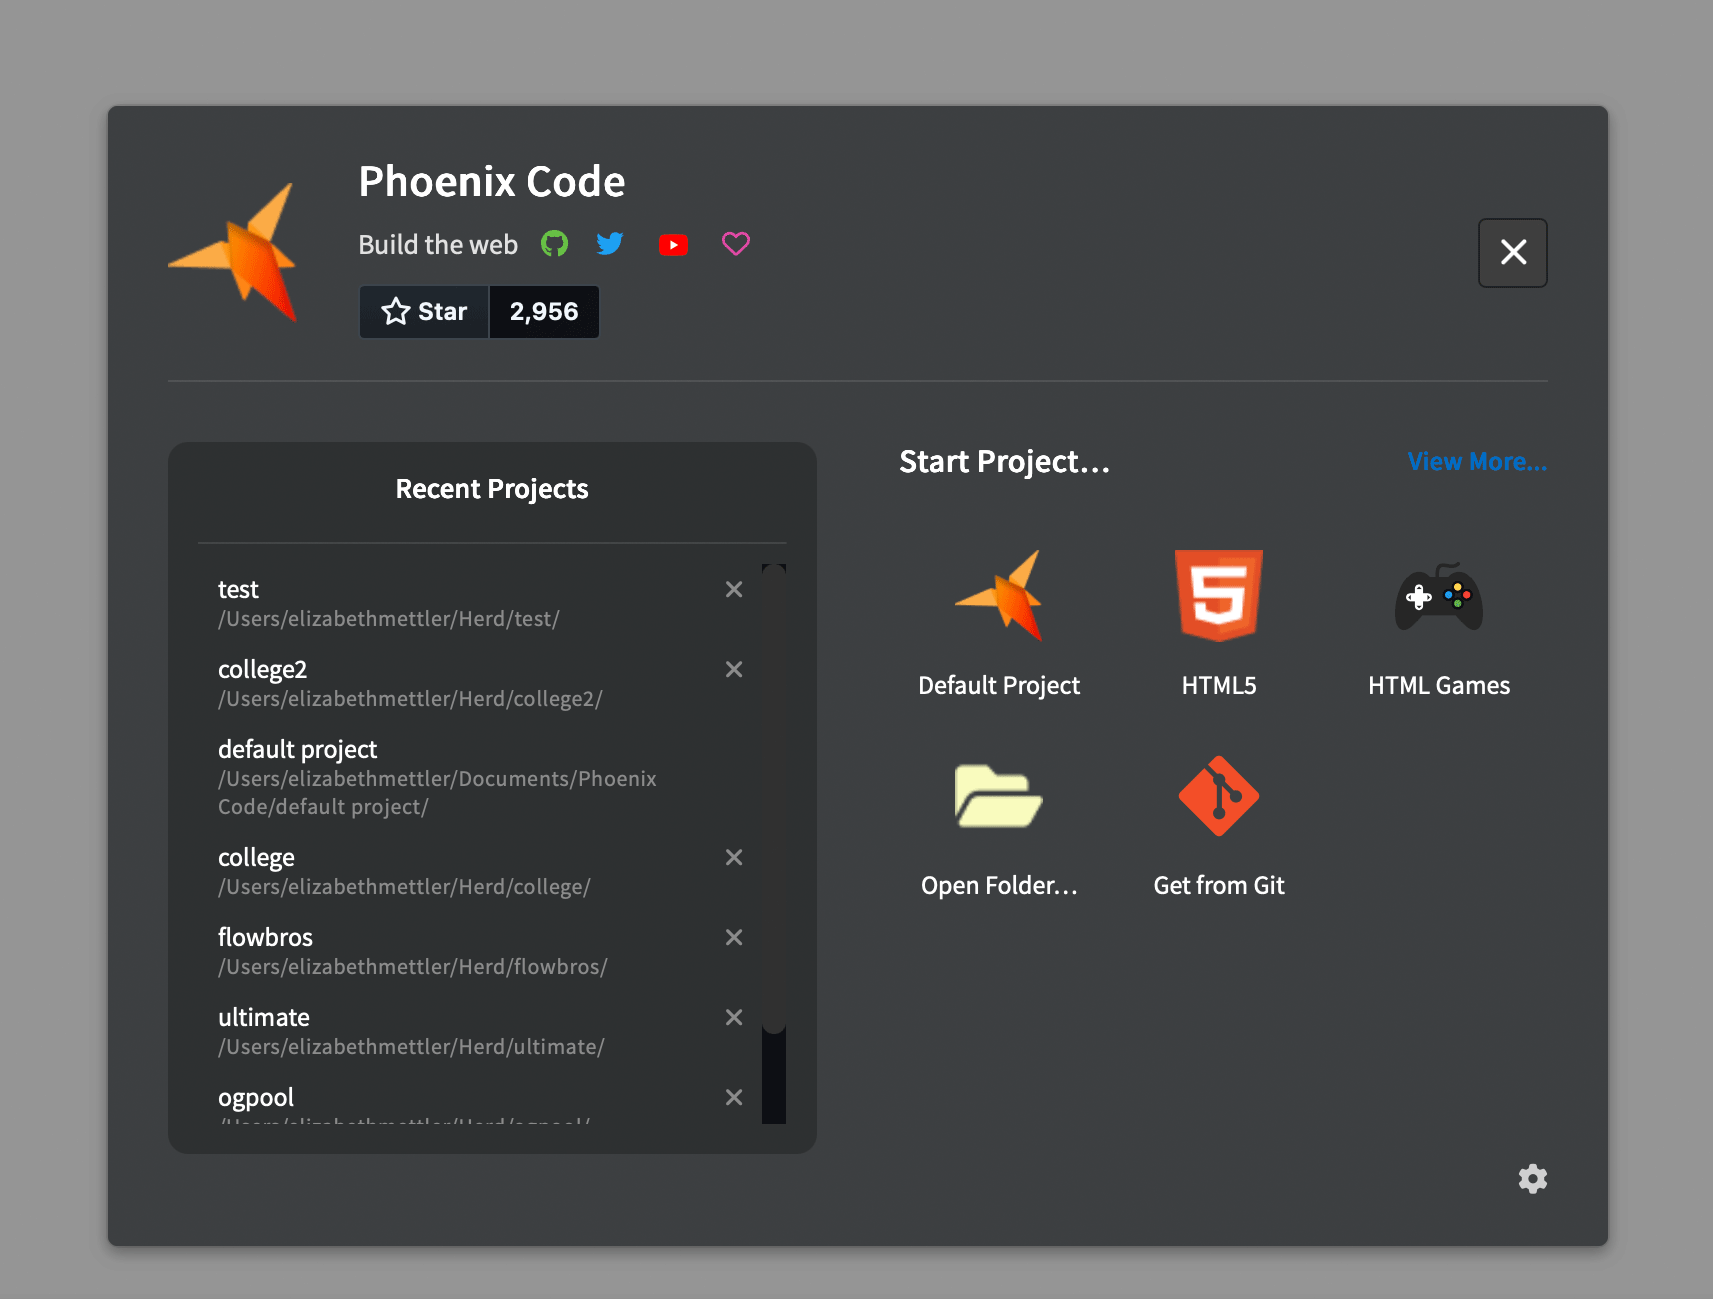Remove ultimate from recent projects
1713x1299 pixels.
734,1018
